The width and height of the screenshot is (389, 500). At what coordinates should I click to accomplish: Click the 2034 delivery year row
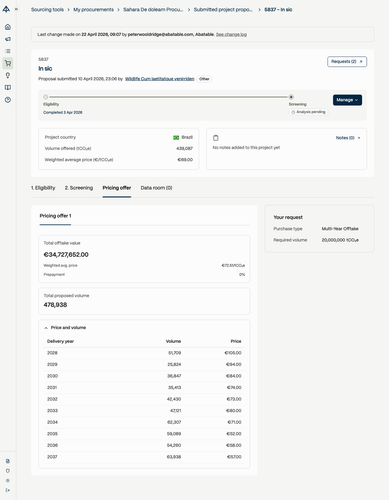144,422
